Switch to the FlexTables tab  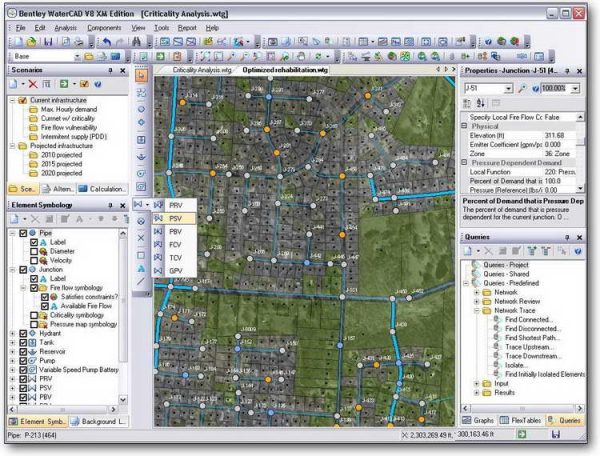(x=521, y=420)
